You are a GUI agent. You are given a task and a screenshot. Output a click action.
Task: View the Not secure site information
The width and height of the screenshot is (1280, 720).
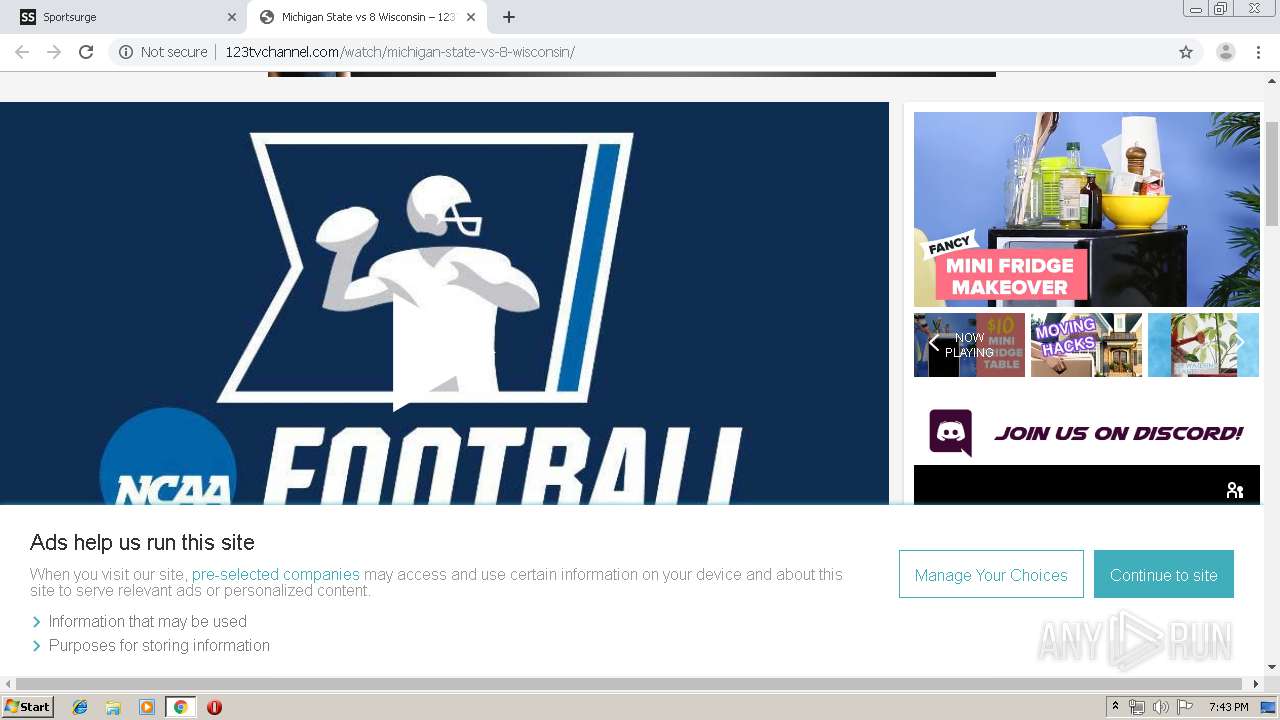coord(163,52)
